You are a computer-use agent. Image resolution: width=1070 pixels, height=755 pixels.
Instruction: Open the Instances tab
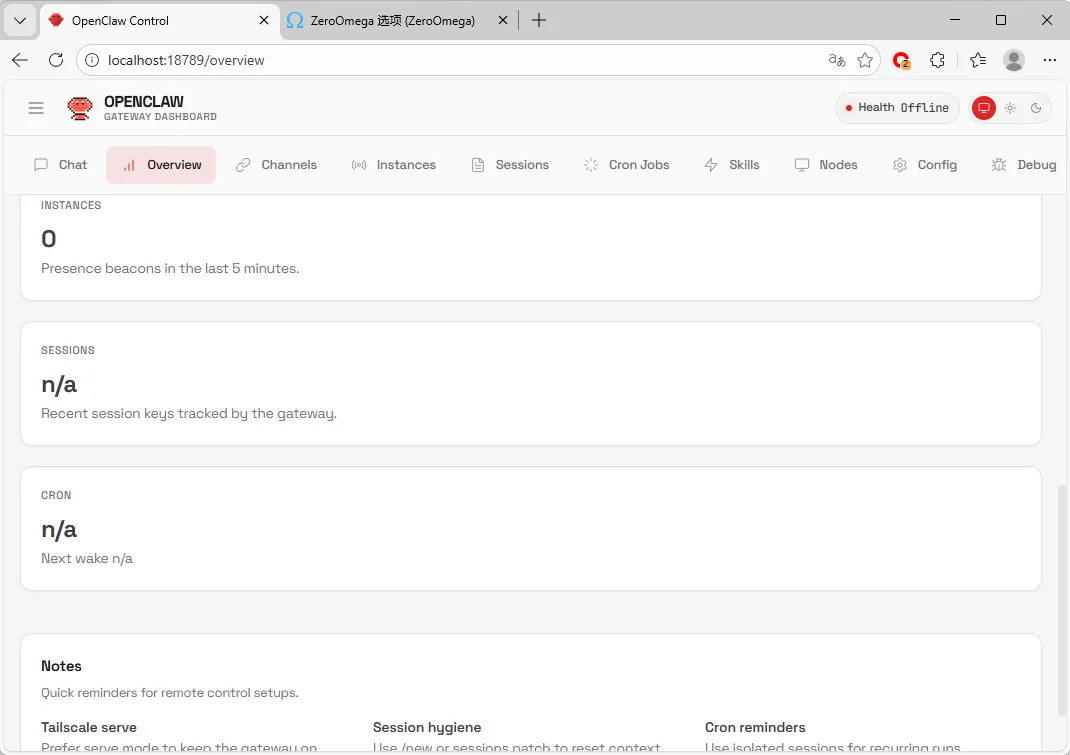pos(393,165)
